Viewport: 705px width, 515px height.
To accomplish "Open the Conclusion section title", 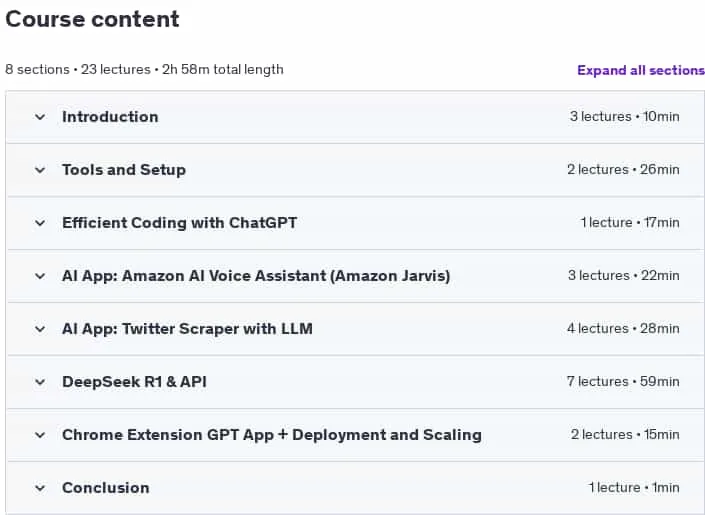I will click(x=106, y=488).
